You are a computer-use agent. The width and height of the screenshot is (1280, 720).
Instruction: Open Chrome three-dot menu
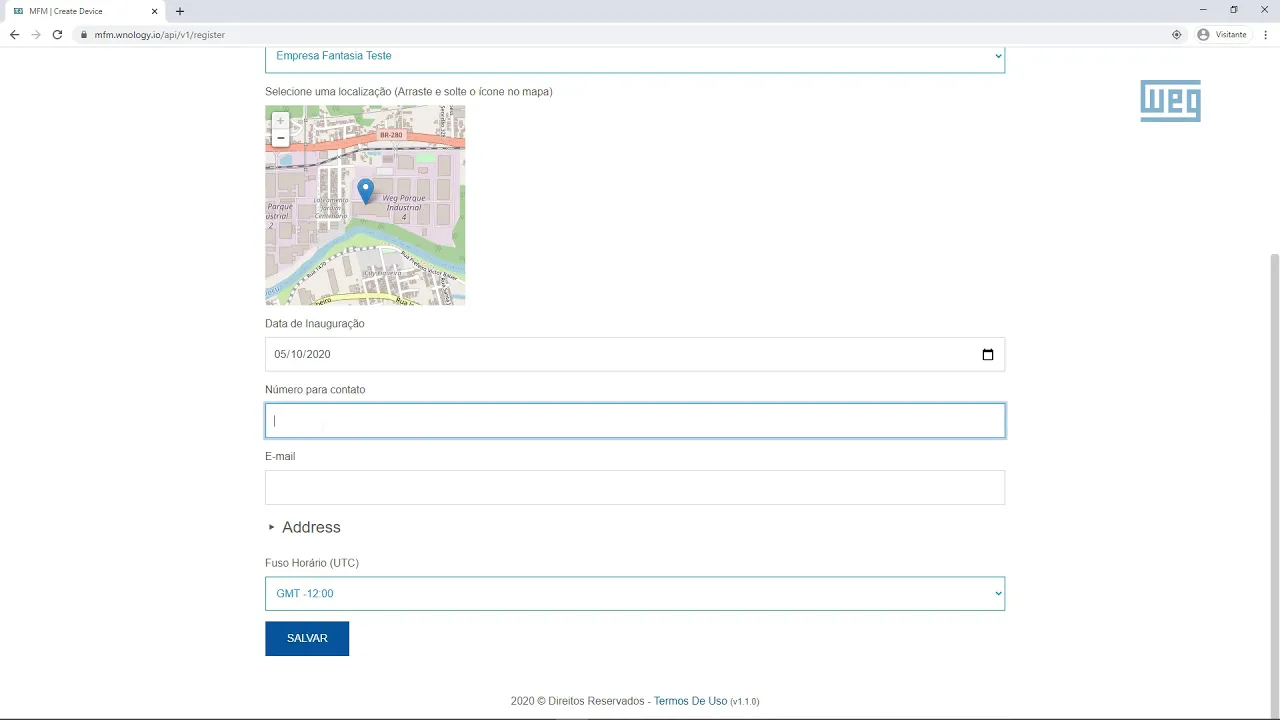[x=1266, y=34]
